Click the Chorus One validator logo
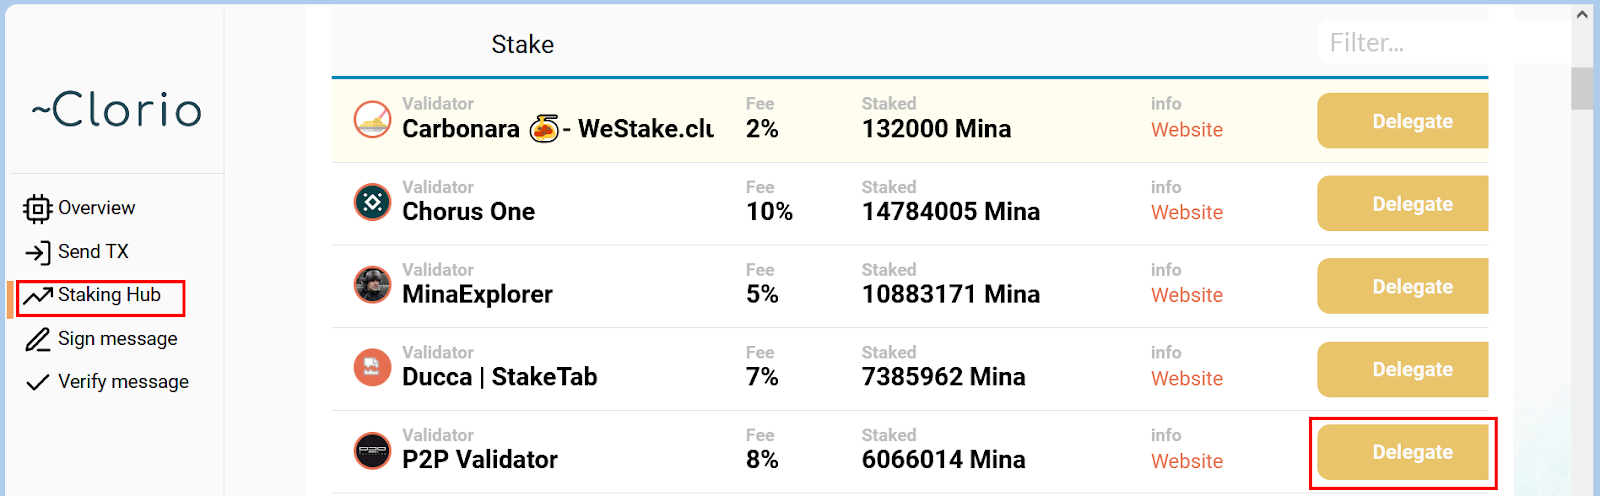The height and width of the screenshot is (496, 1600). click(373, 202)
